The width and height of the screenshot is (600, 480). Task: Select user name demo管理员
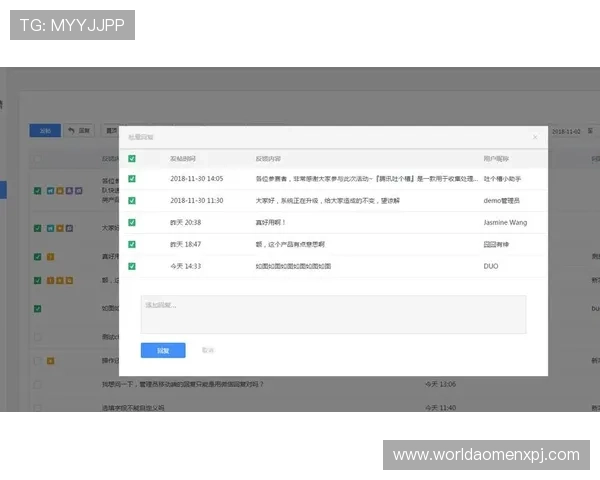pyautogui.click(x=501, y=201)
